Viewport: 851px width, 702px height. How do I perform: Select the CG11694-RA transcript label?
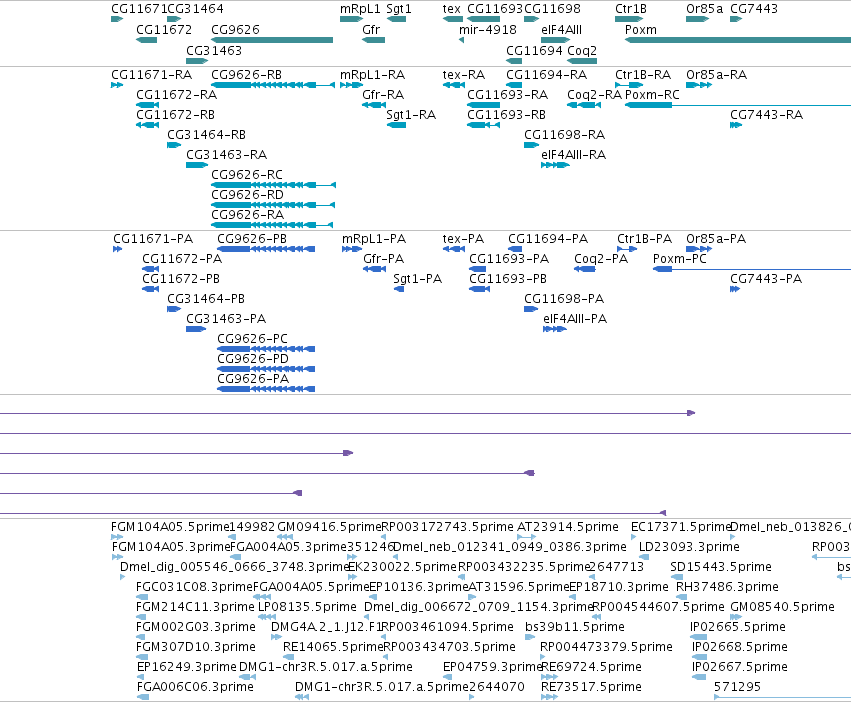(x=547, y=74)
